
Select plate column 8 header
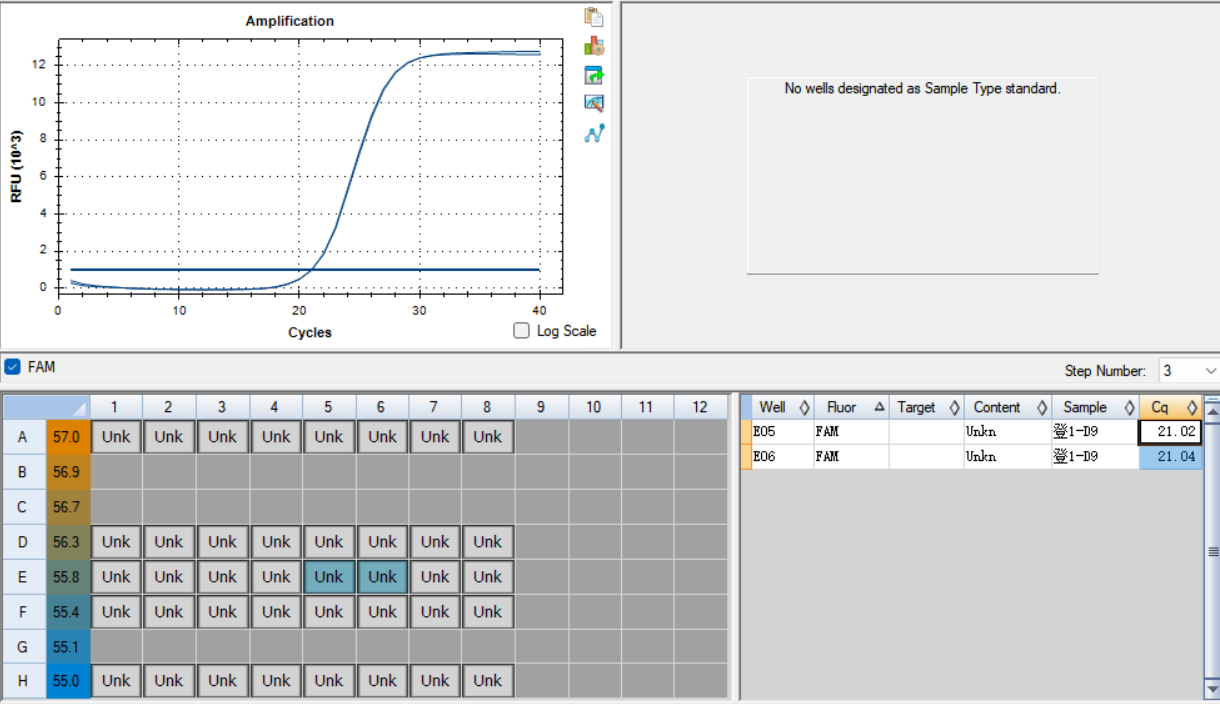click(488, 407)
